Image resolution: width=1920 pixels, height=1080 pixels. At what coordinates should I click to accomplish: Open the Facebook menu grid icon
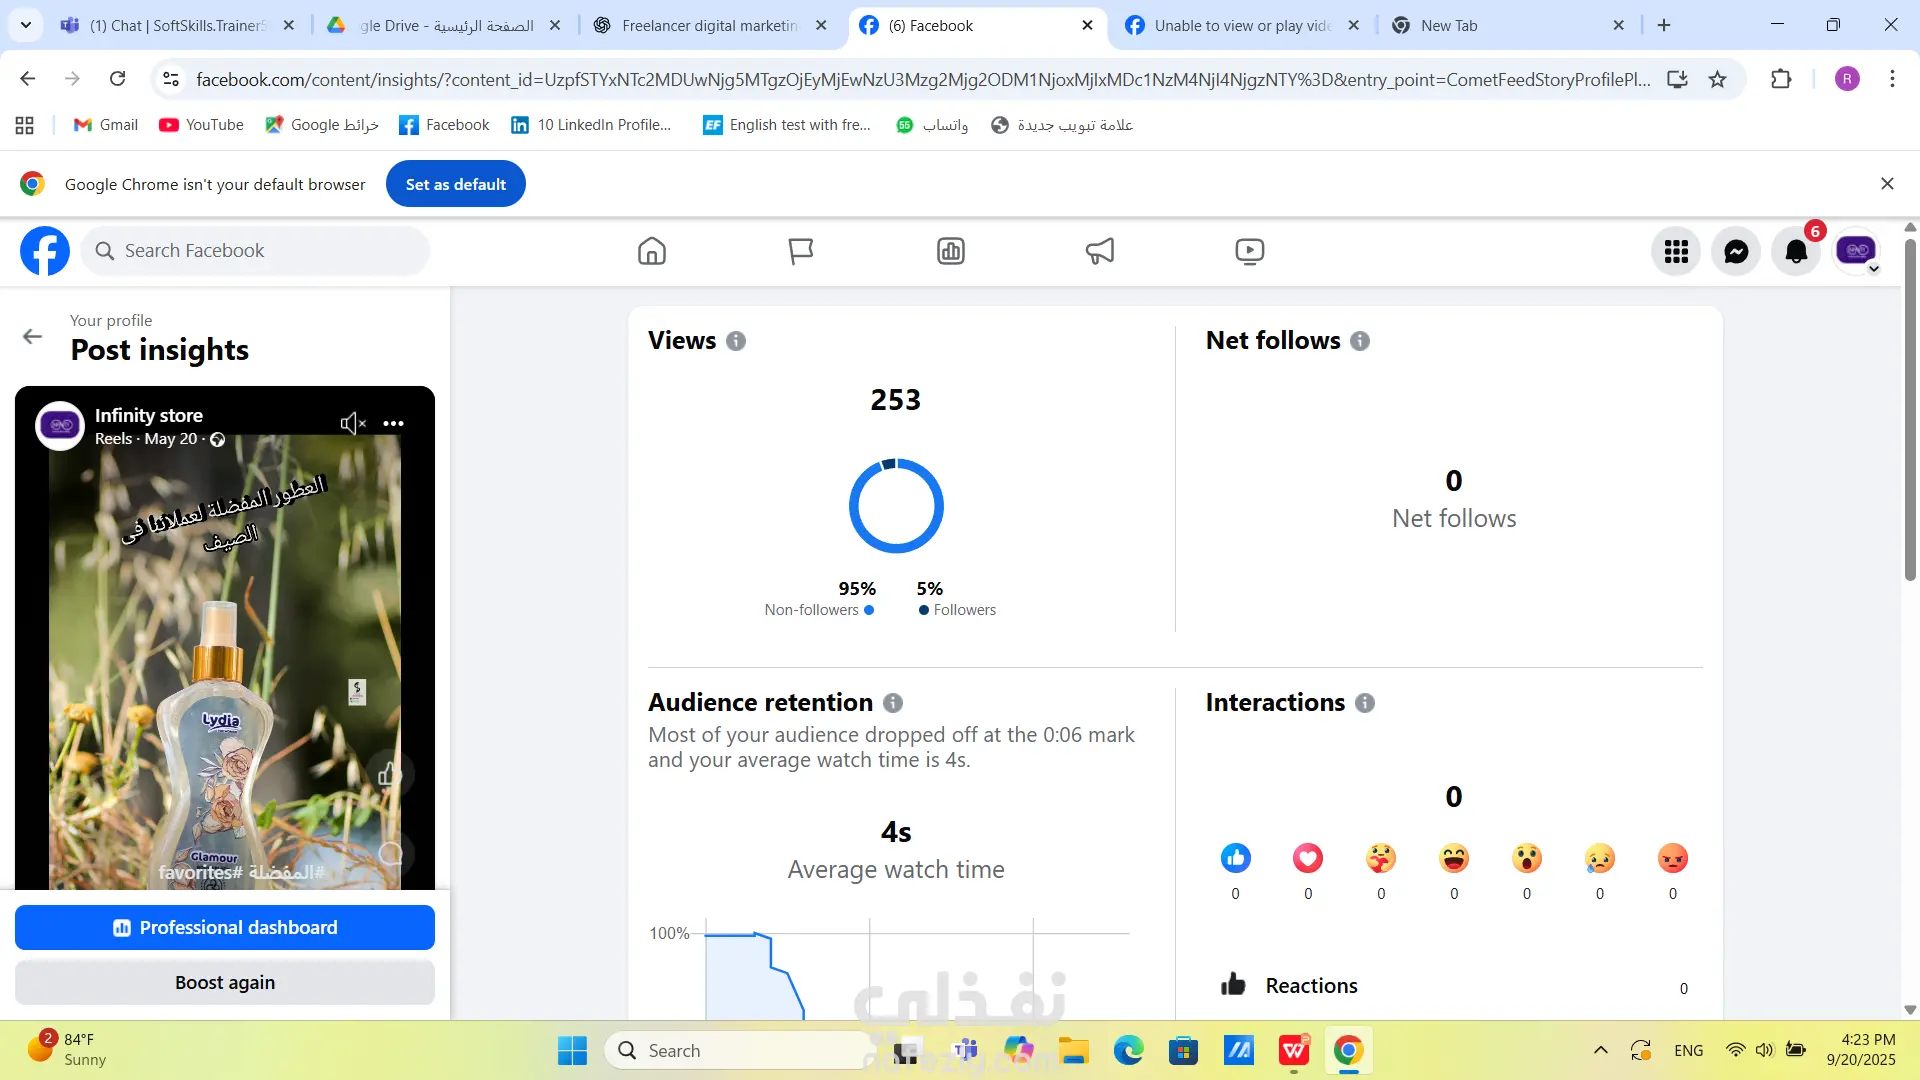(x=1676, y=251)
